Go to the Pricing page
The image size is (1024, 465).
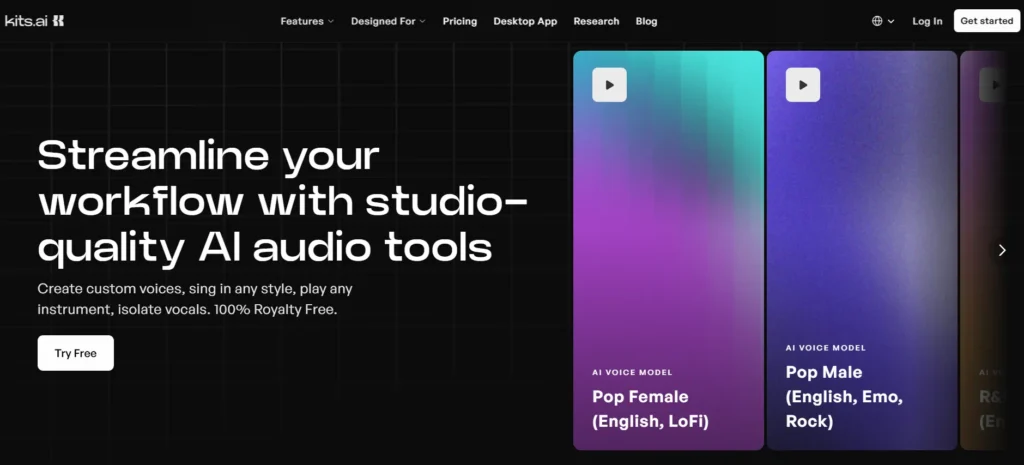pyautogui.click(x=460, y=21)
